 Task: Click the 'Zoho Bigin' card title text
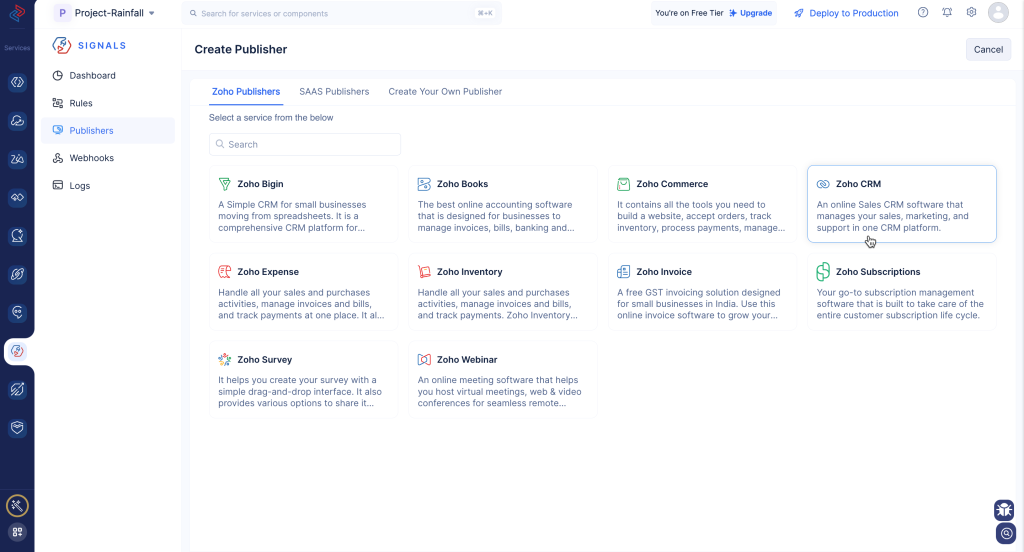pyautogui.click(x=260, y=184)
